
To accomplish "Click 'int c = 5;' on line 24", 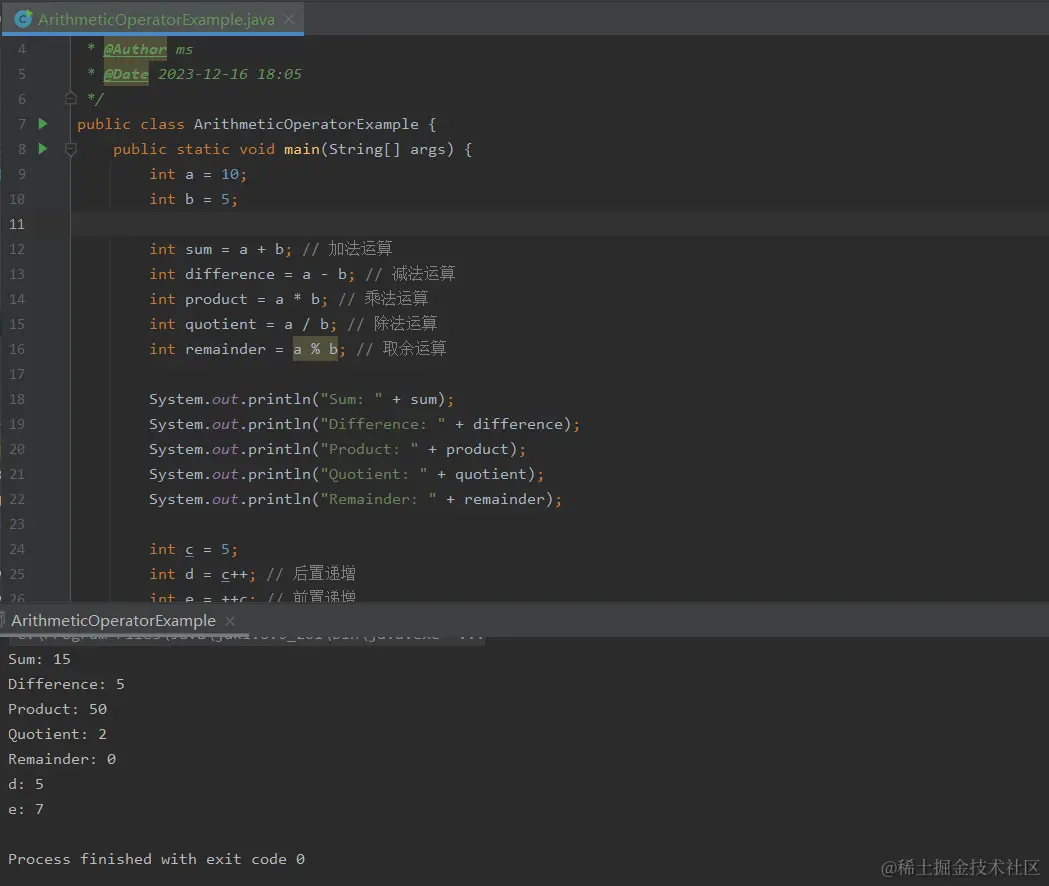I will [x=193, y=549].
